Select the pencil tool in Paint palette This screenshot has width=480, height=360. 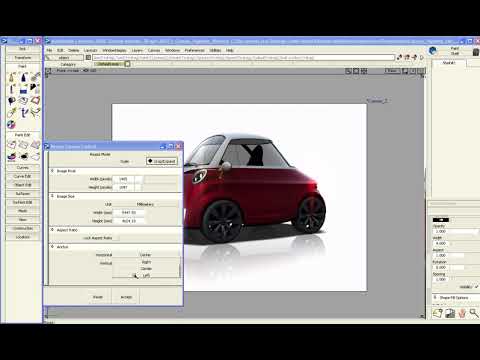coord(12,77)
